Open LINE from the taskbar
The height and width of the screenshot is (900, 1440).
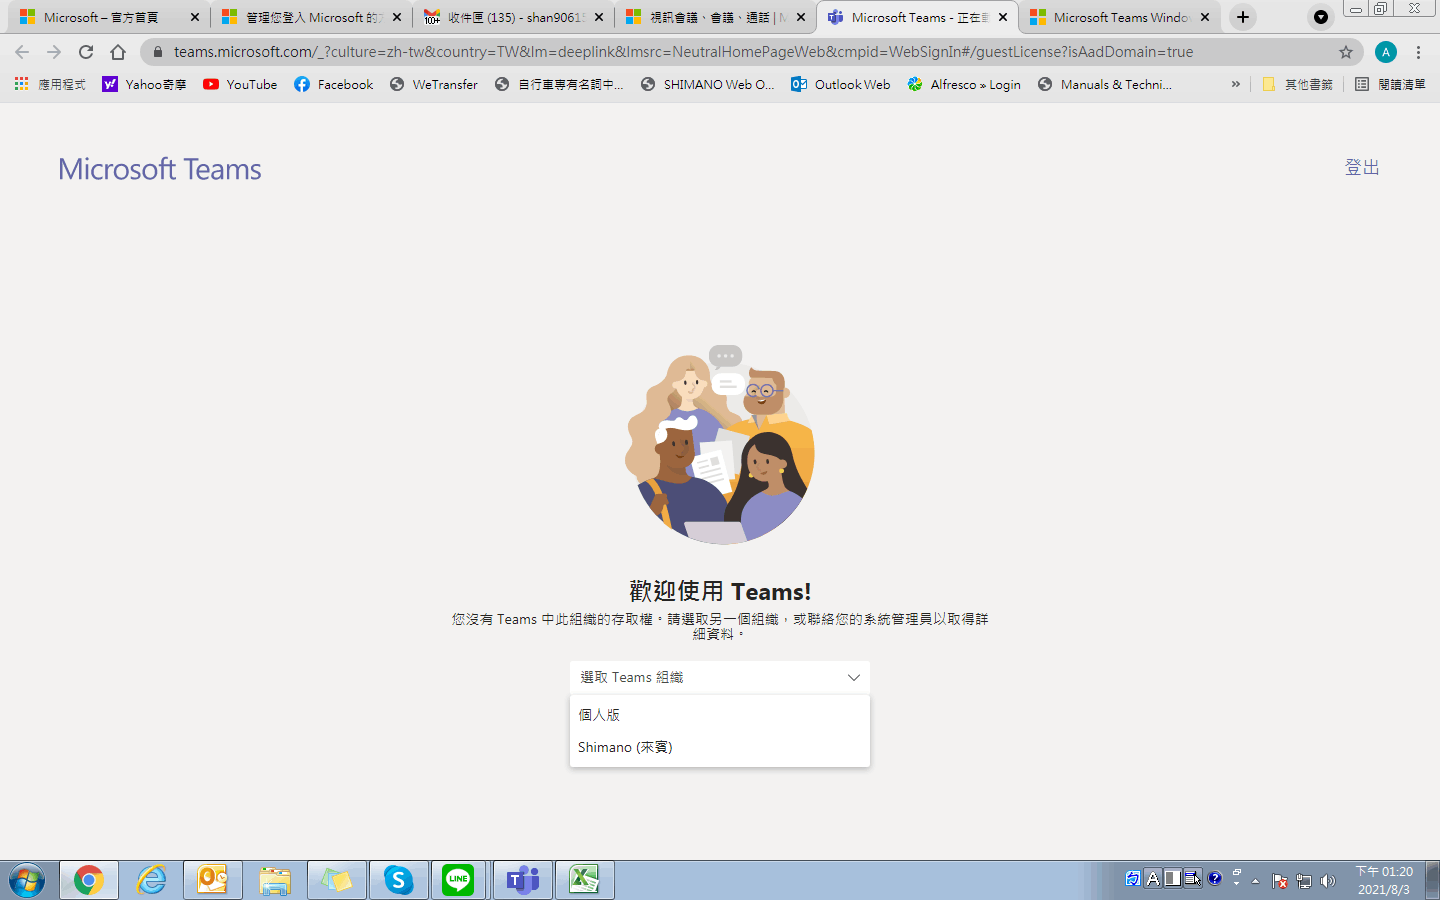(459, 880)
